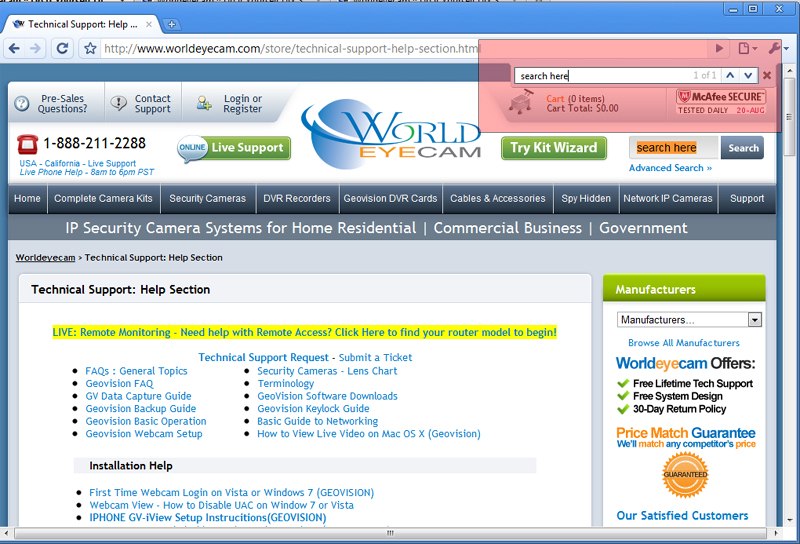Open First Time Webcam Login link
Viewport: 800px width, 544px height.
point(232,492)
